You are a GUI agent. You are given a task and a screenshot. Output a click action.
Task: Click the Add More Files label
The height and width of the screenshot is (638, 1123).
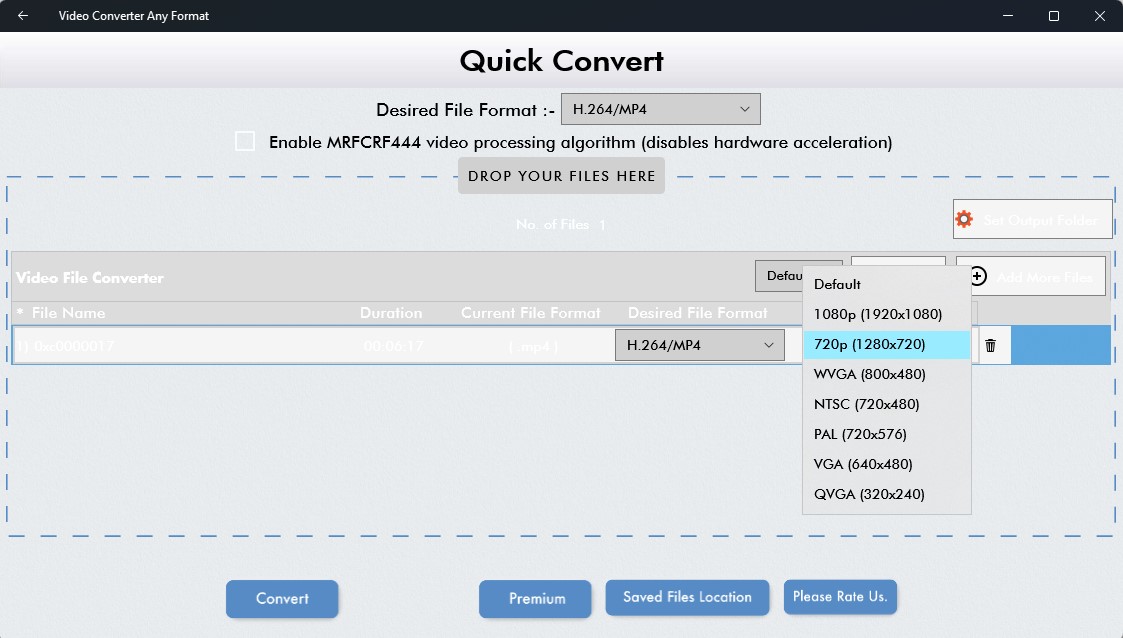point(1044,277)
